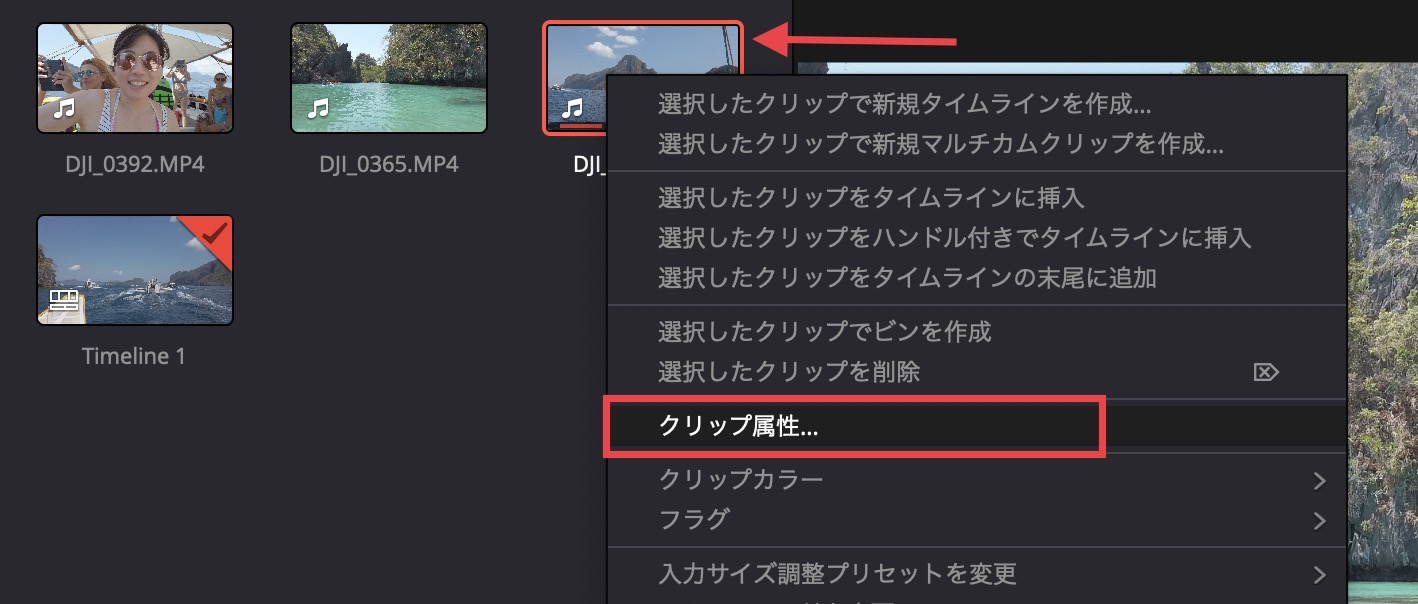Click the music note icon on DJI_0365.MP4
Viewport: 1418px width, 604px height.
point(318,108)
